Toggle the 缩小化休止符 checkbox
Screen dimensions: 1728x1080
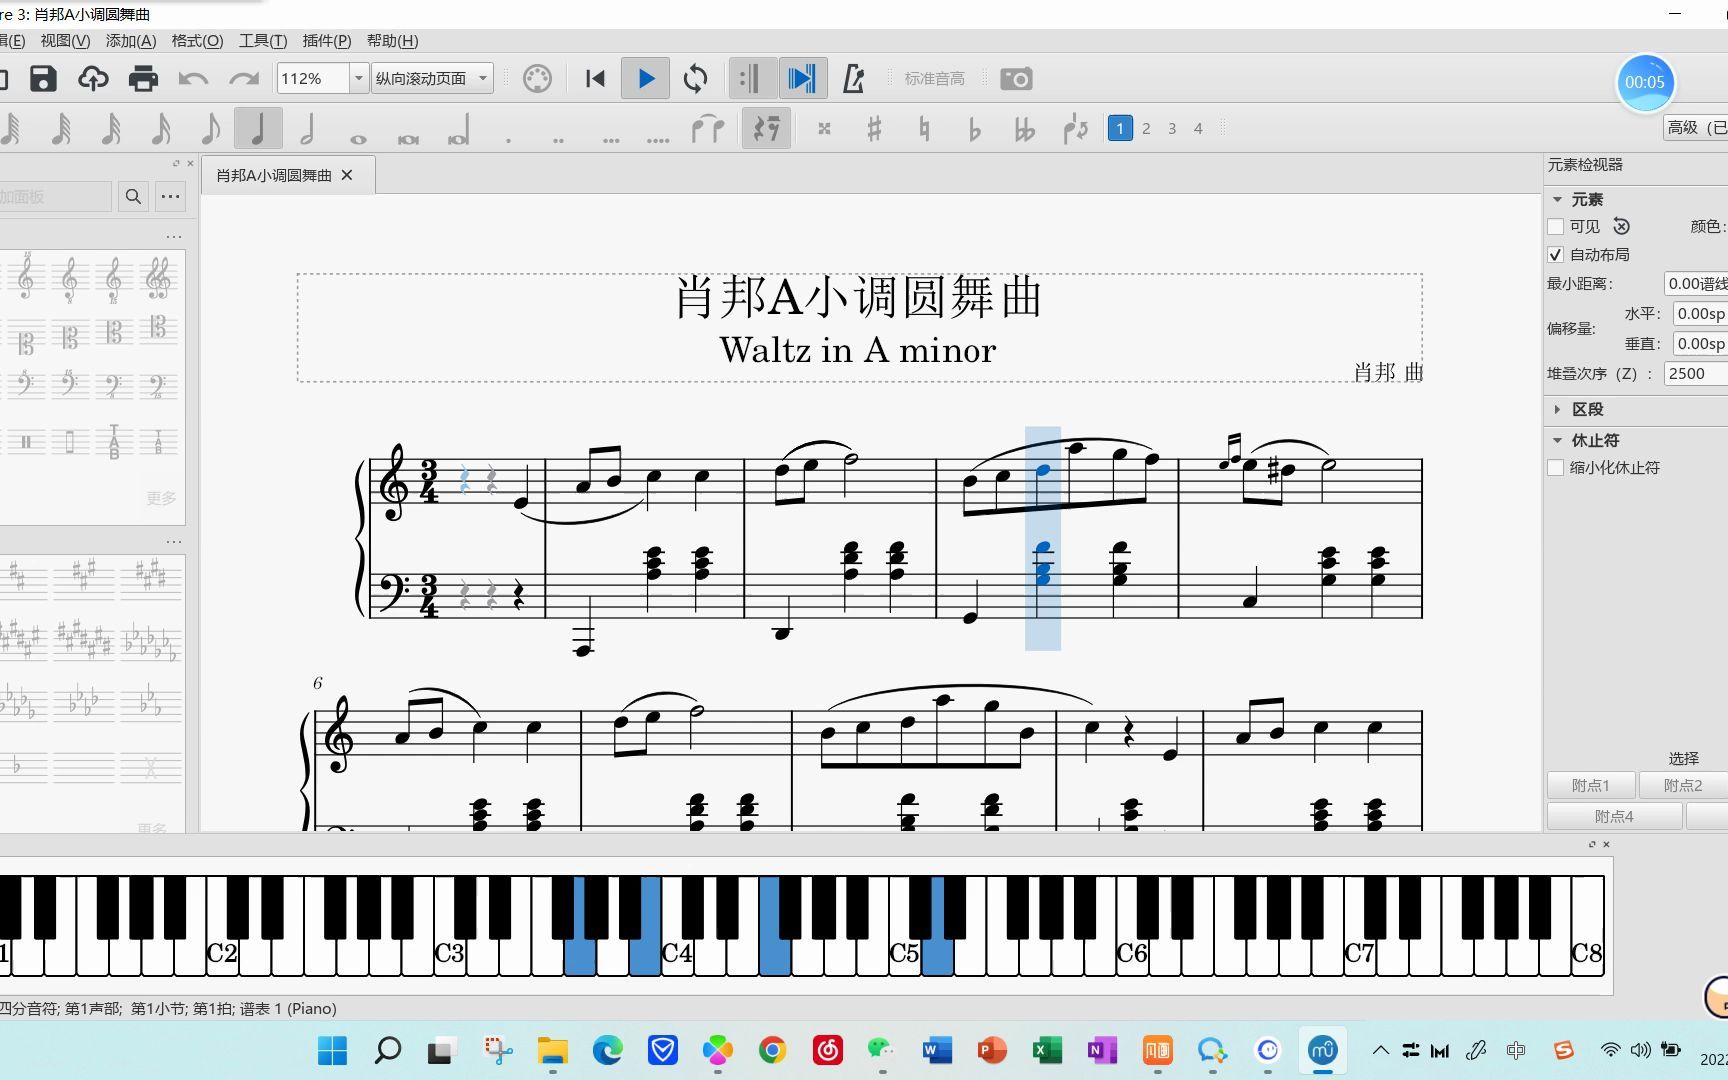coord(1556,467)
